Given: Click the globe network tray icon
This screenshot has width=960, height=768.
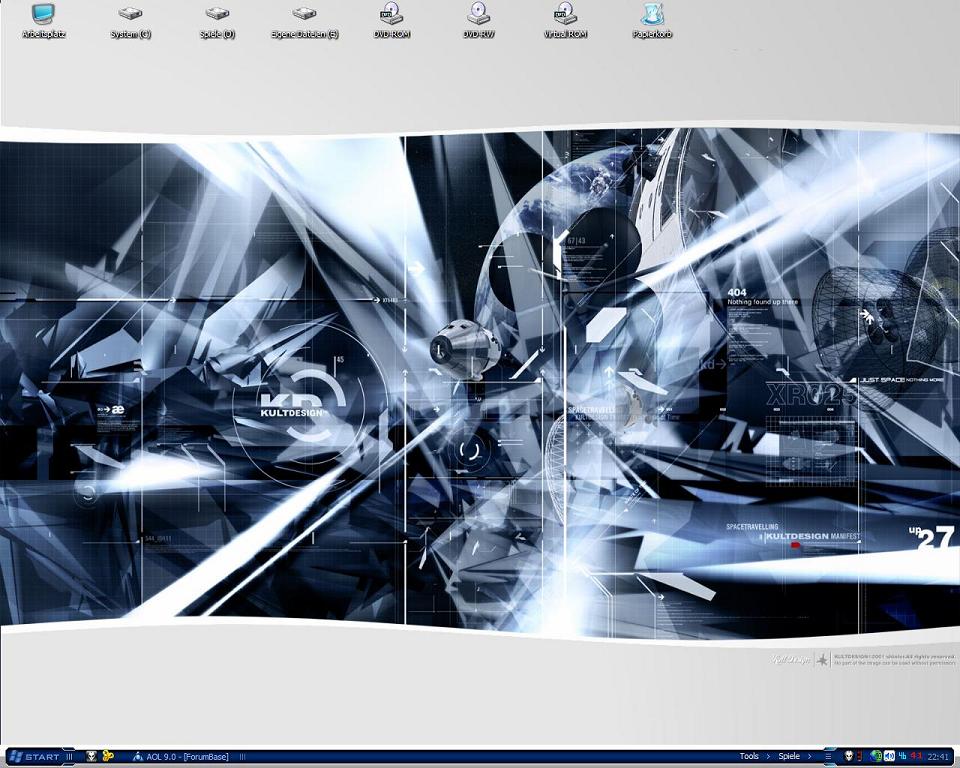Looking at the screenshot, I should pyautogui.click(x=876, y=756).
